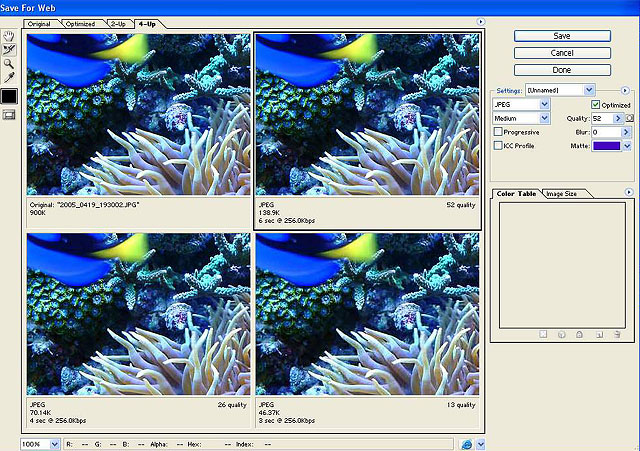Open preview in browser icon
This screenshot has width=640, height=451.
pos(467,443)
